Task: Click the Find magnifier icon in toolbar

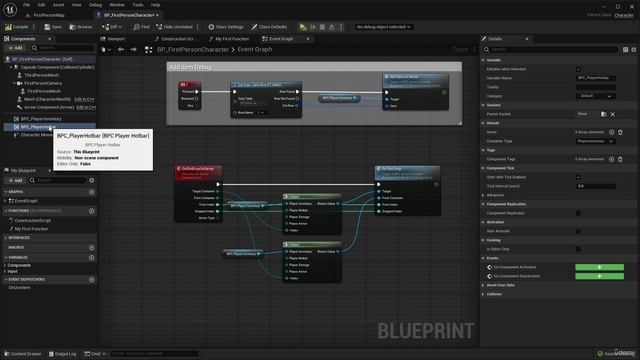Action: (x=136, y=27)
